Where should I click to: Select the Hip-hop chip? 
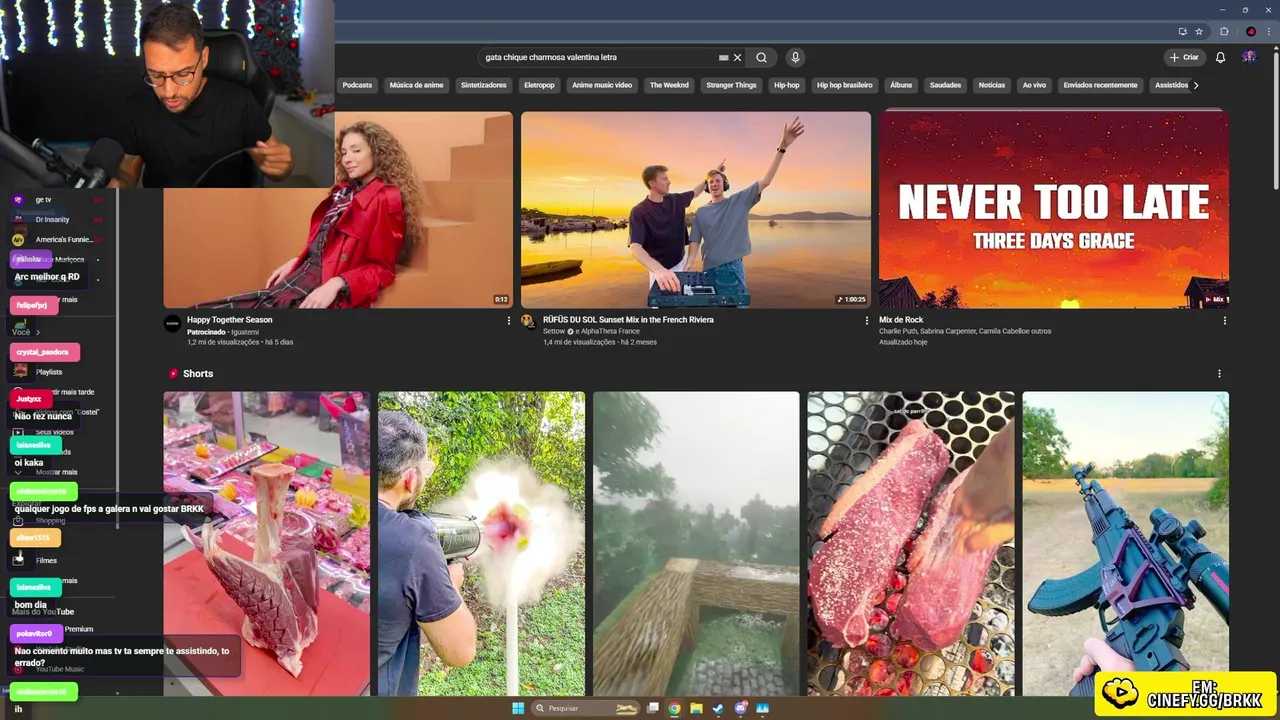[787, 85]
